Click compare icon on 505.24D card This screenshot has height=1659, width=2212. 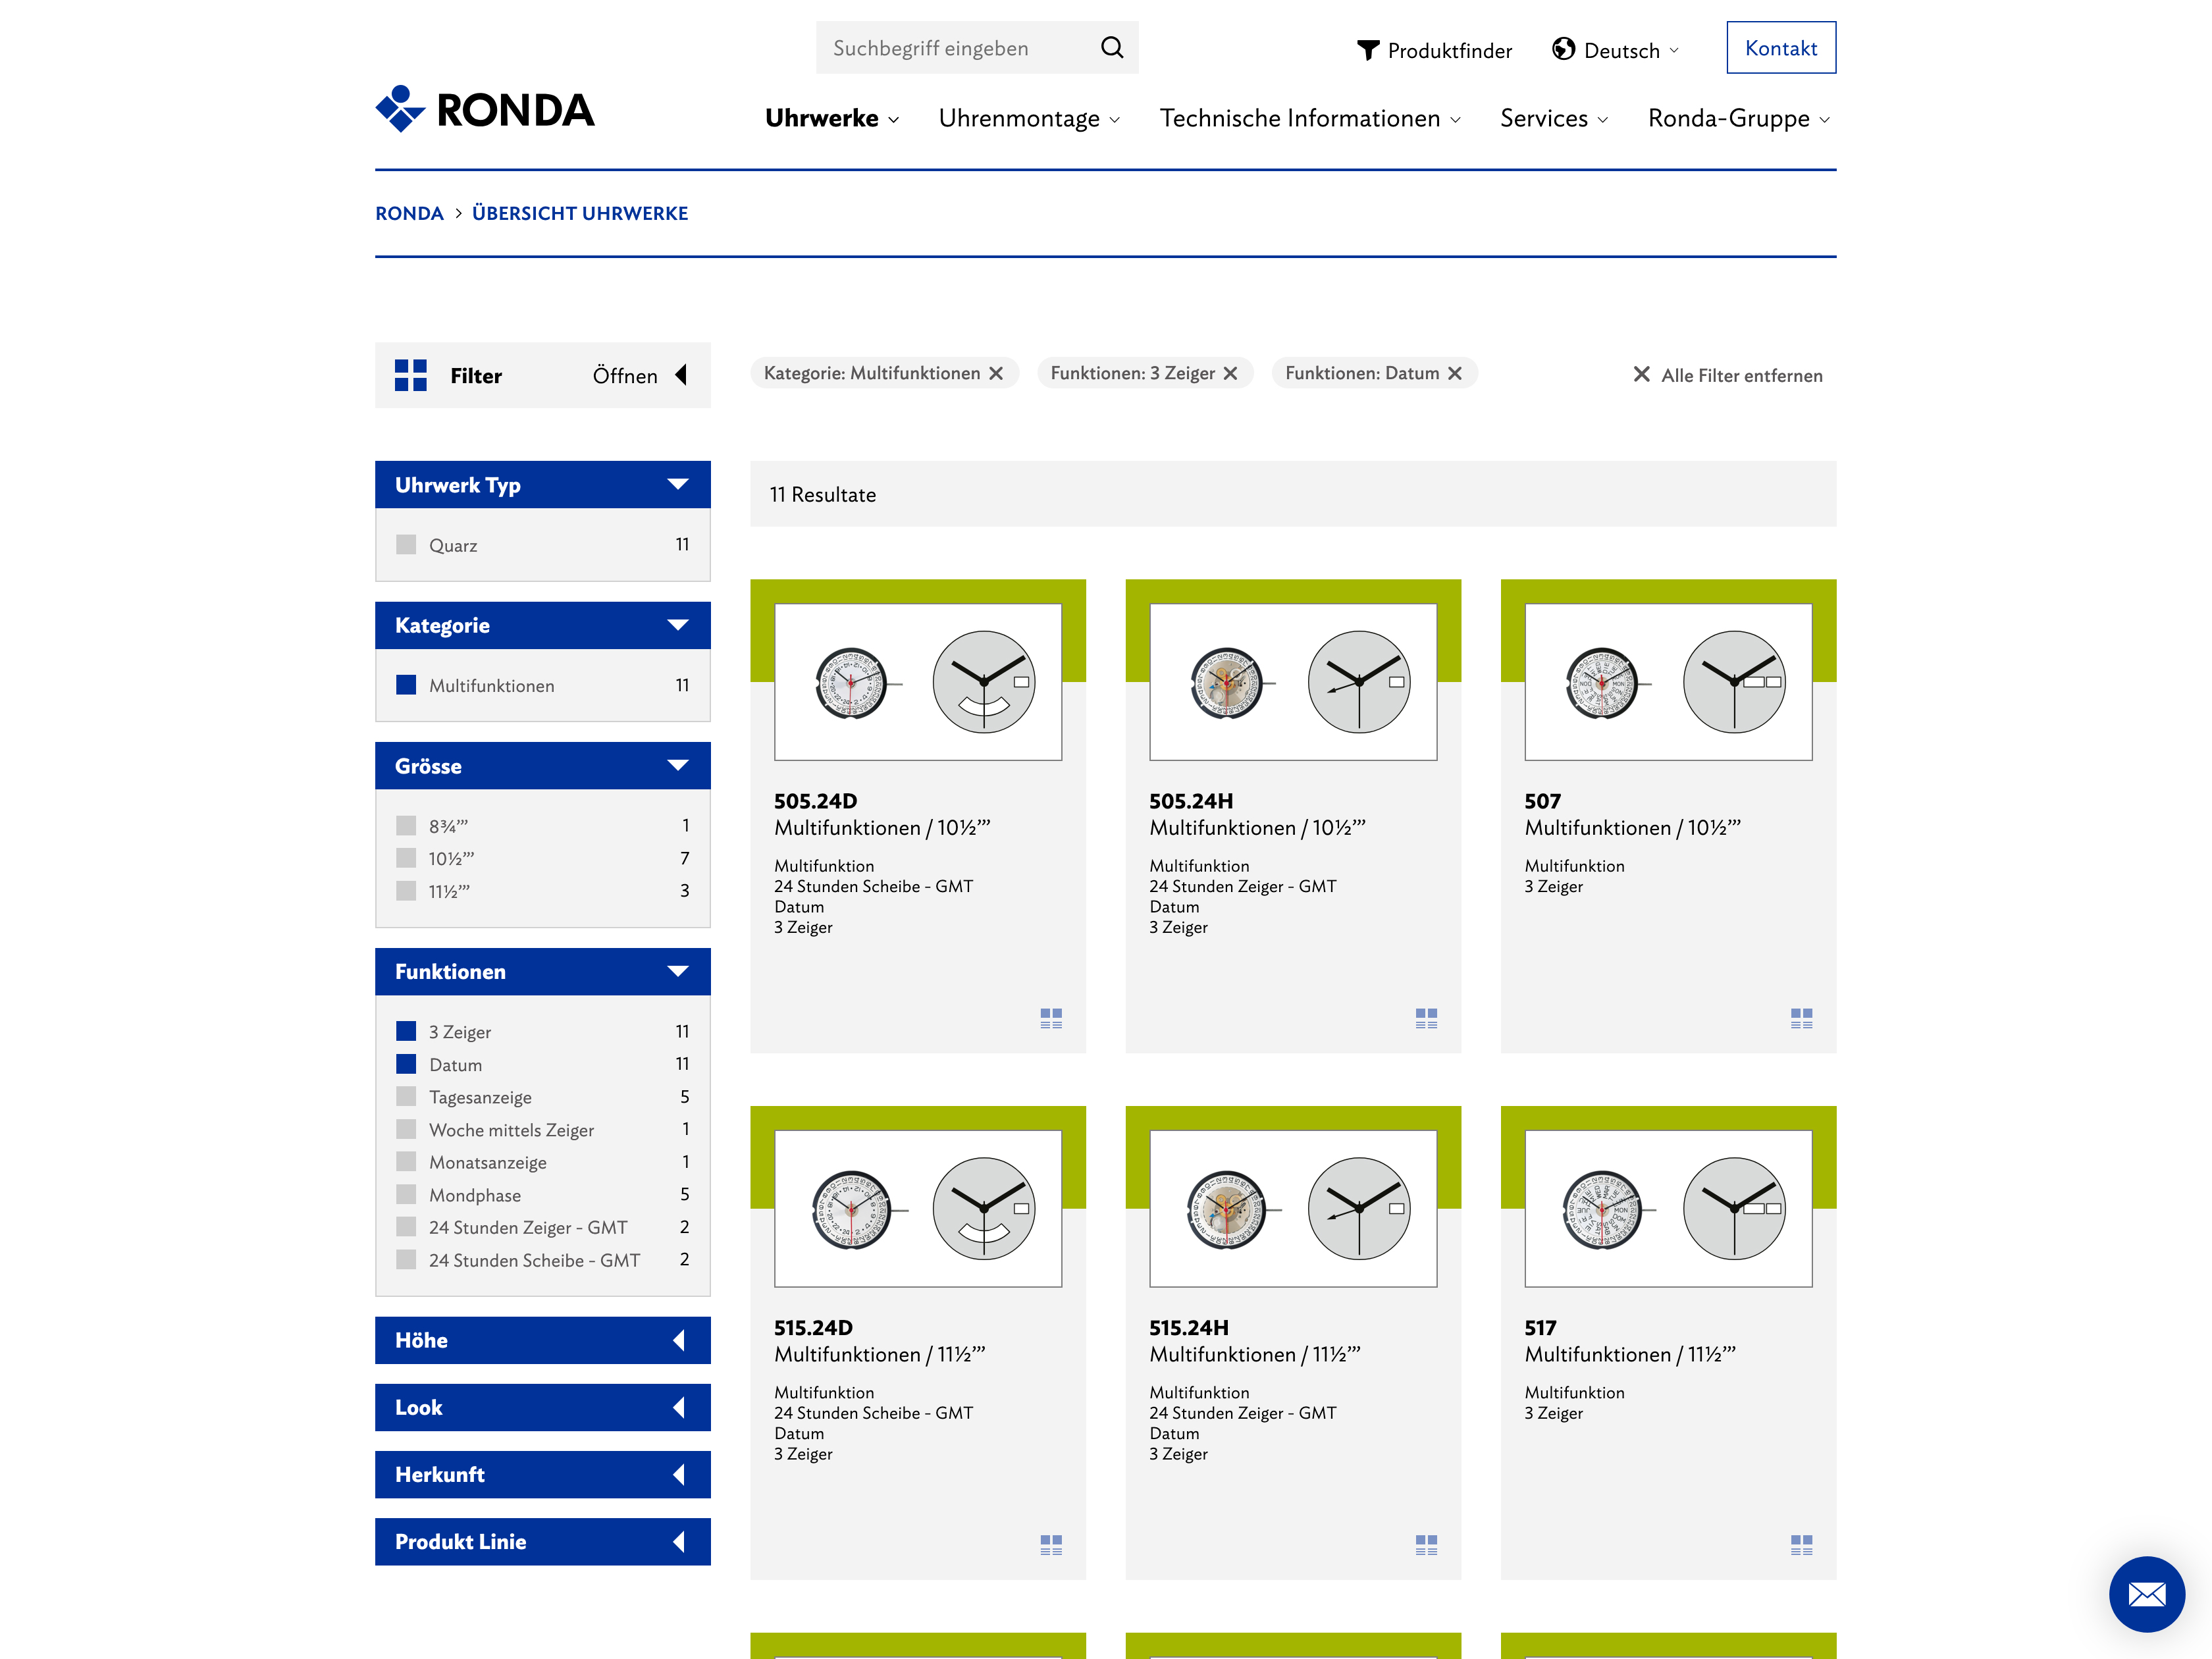tap(1051, 1018)
